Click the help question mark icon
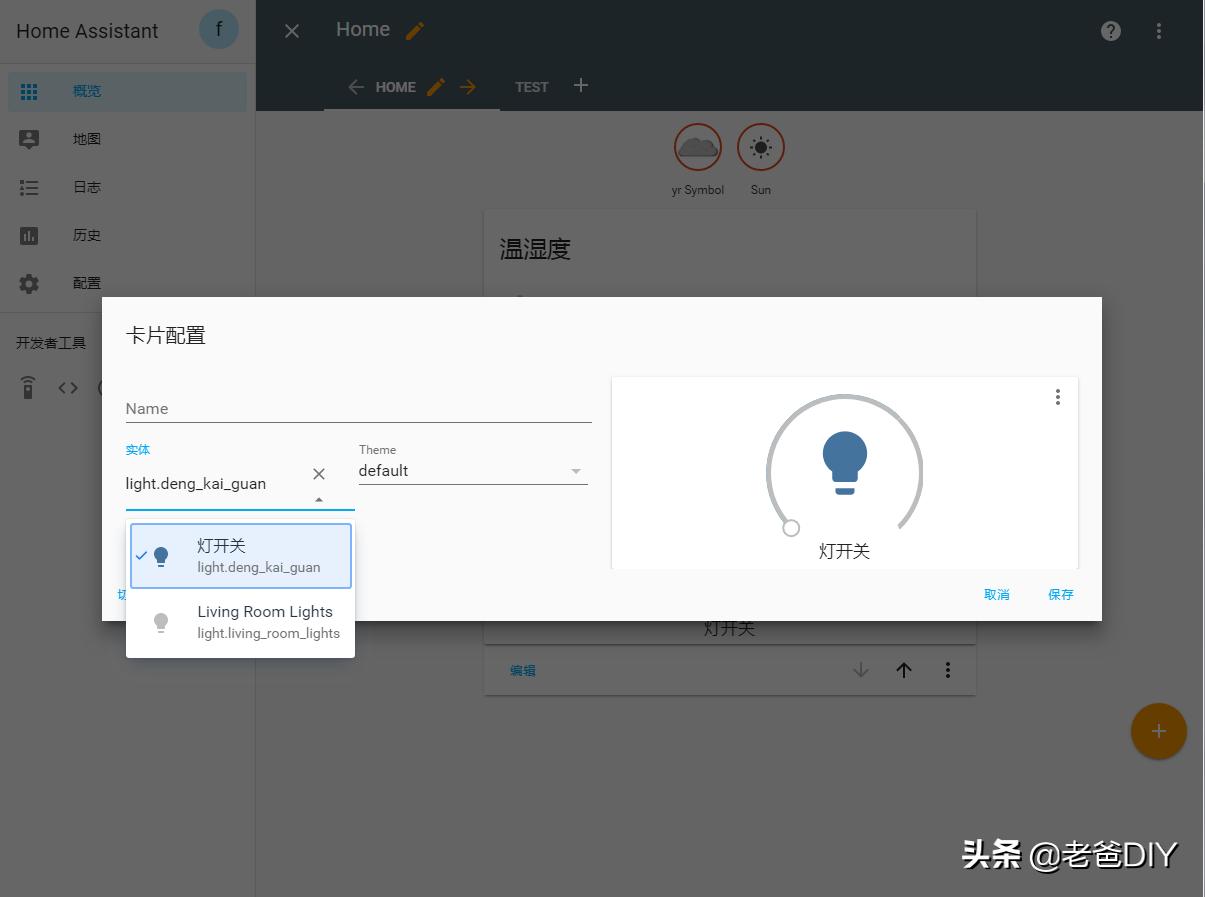1205x897 pixels. click(1110, 30)
